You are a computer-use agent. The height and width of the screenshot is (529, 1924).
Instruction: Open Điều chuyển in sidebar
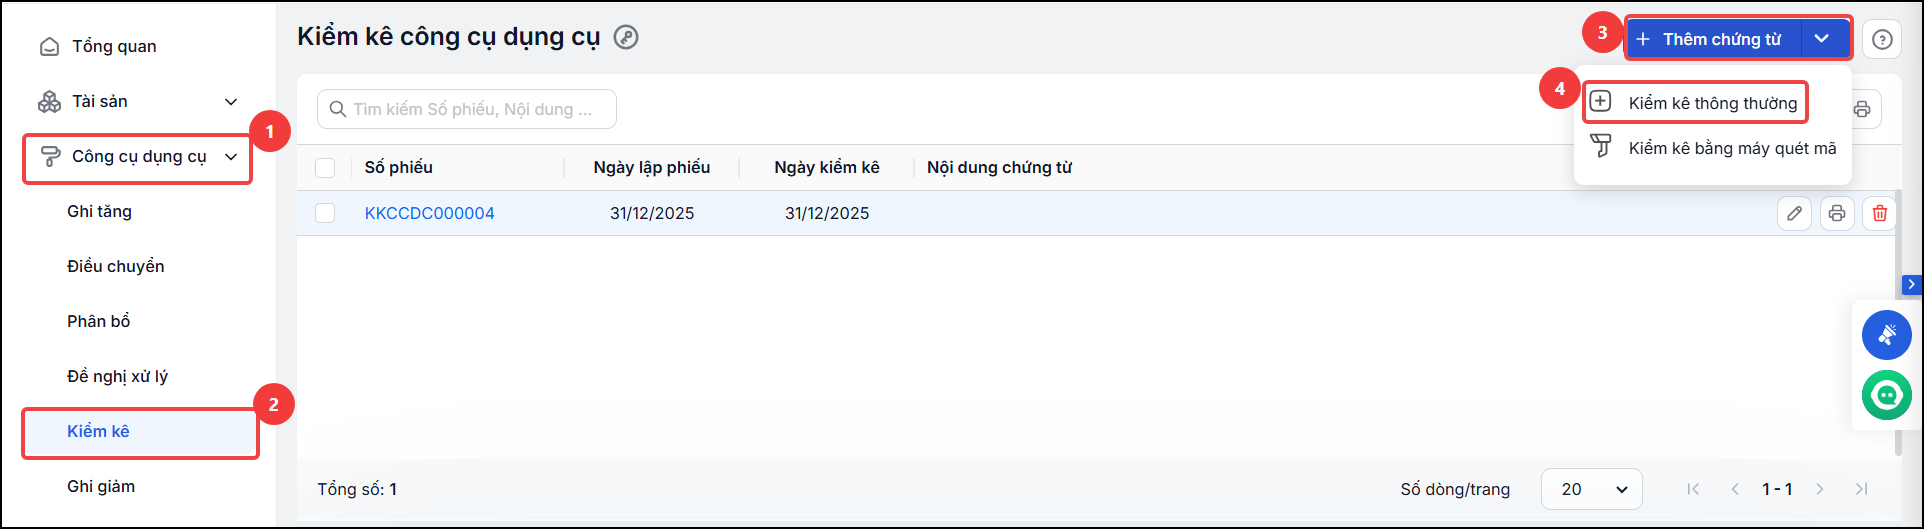pos(116,266)
